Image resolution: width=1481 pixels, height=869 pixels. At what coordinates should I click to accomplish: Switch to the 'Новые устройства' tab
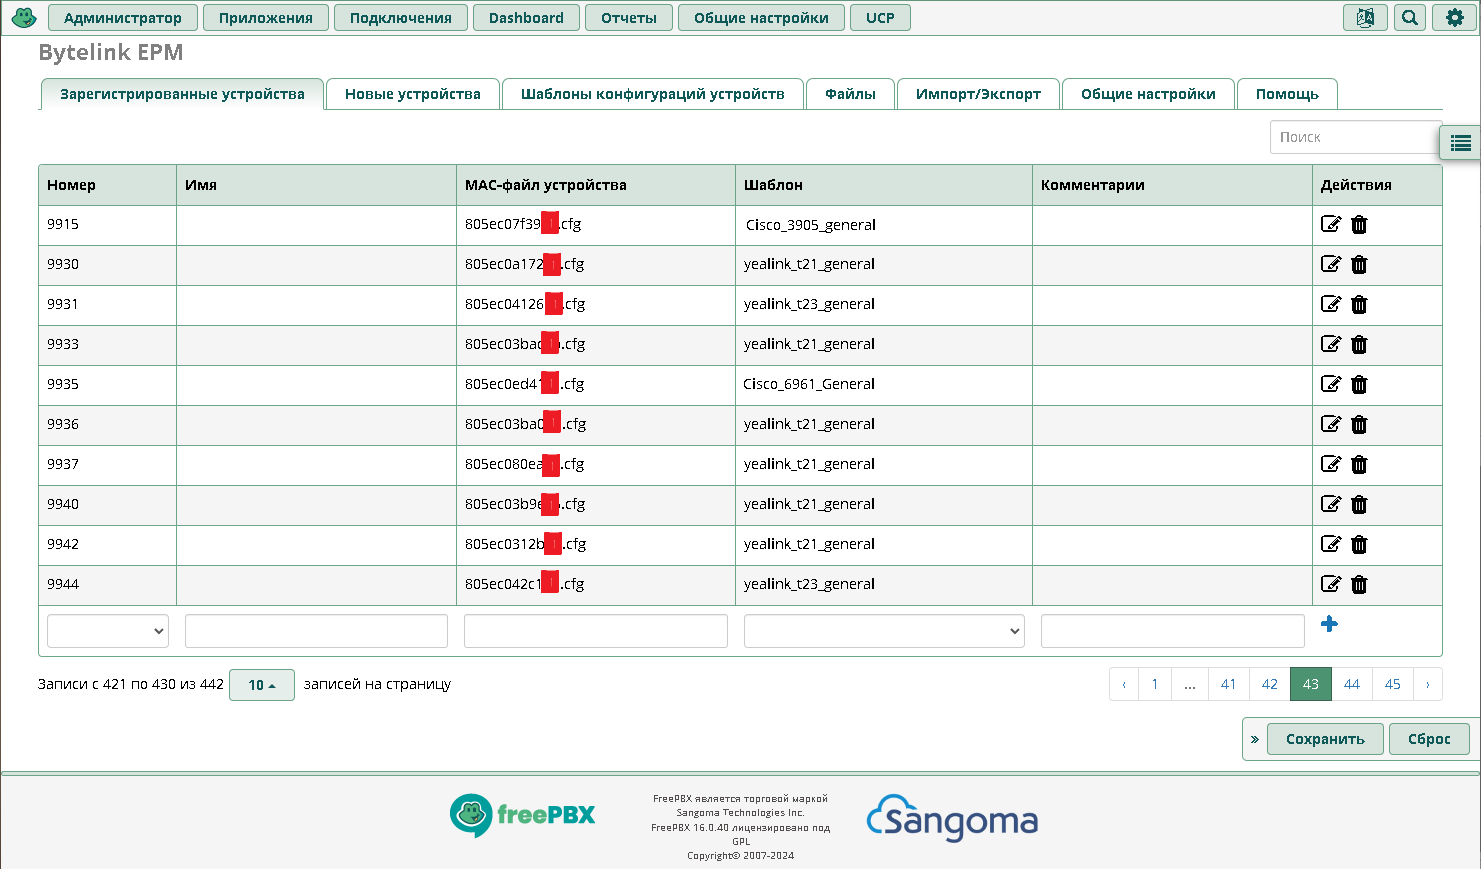pyautogui.click(x=413, y=93)
